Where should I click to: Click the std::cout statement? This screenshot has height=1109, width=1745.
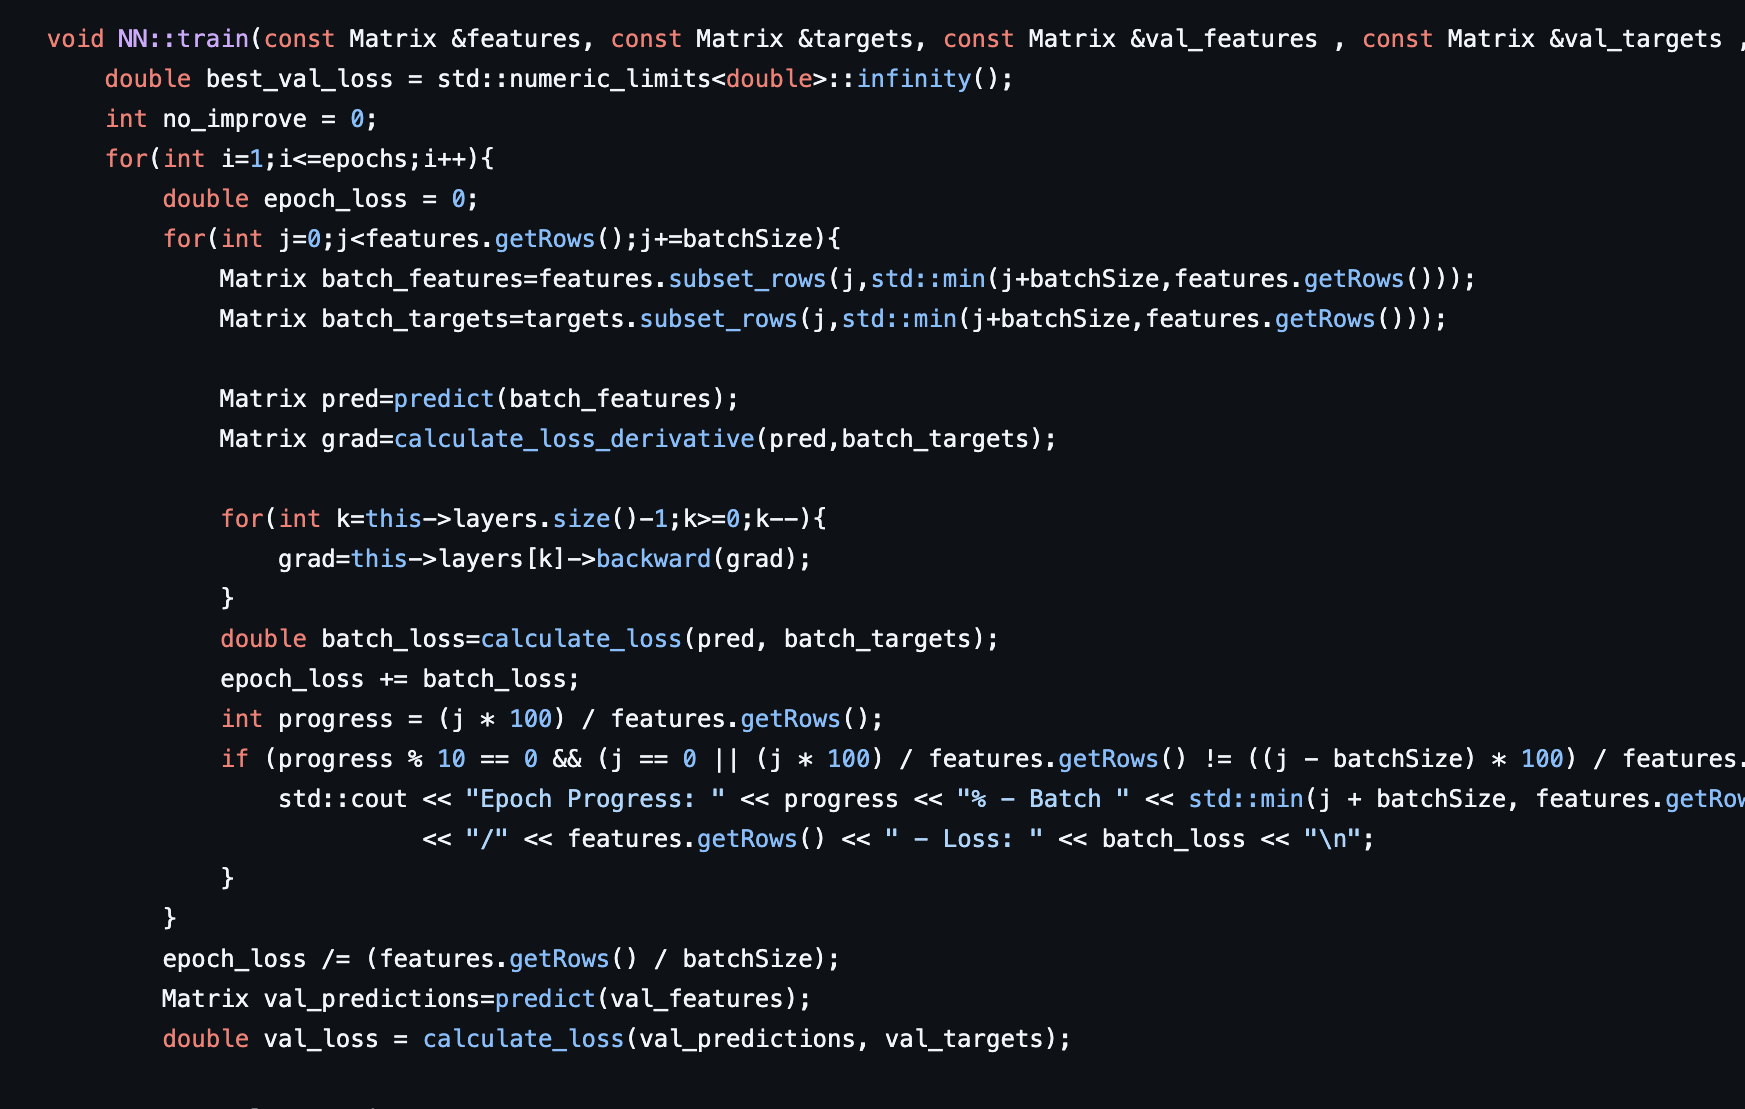pyautogui.click(x=342, y=799)
